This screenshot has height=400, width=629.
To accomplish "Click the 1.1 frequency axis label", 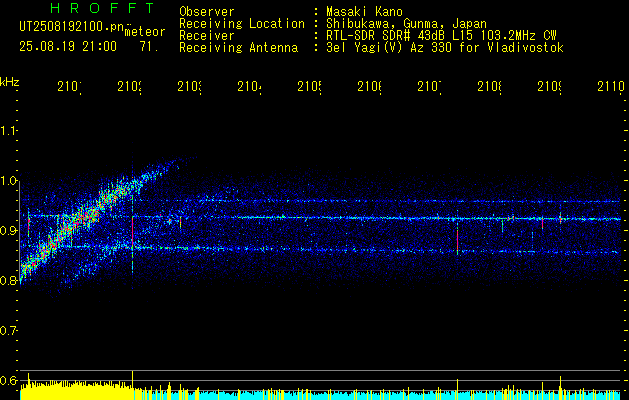I will click(x=8, y=131).
